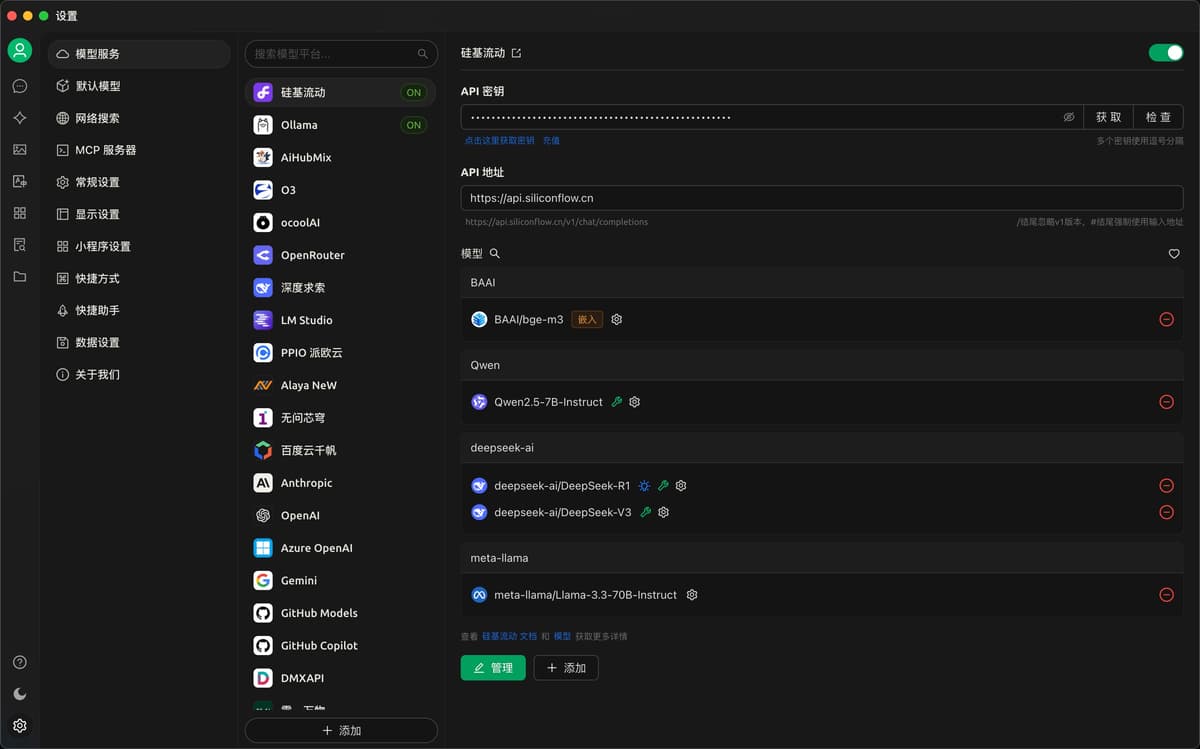Open settings gear for Llama-3.3-70B-Instruct

692,595
